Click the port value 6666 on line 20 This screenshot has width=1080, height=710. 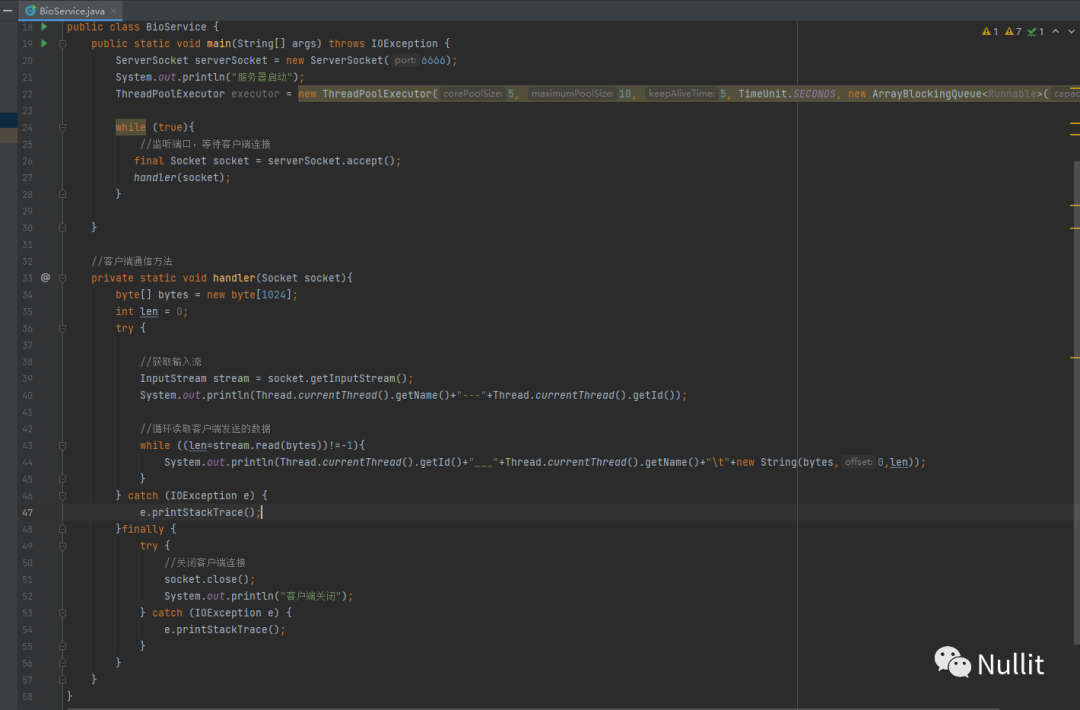pos(433,61)
